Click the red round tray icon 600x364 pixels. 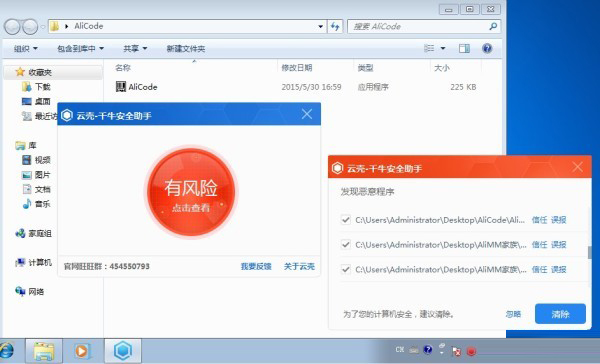click(x=471, y=351)
